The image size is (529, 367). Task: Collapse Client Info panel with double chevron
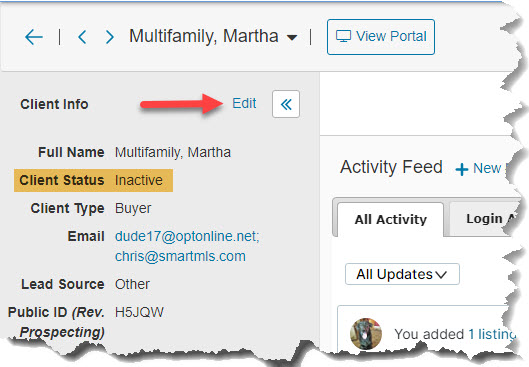point(286,104)
